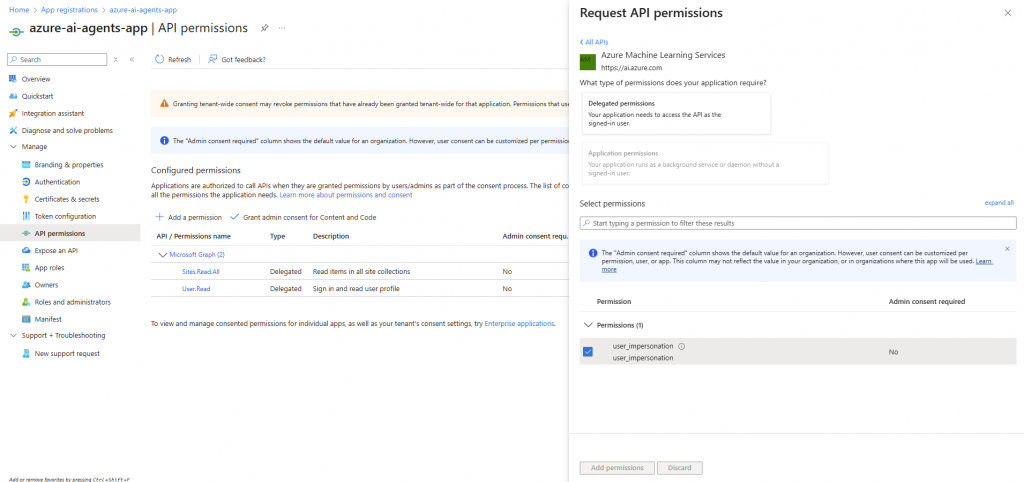Click the Refresh icon in the toolbar
The height and width of the screenshot is (482, 1024).
point(160,59)
